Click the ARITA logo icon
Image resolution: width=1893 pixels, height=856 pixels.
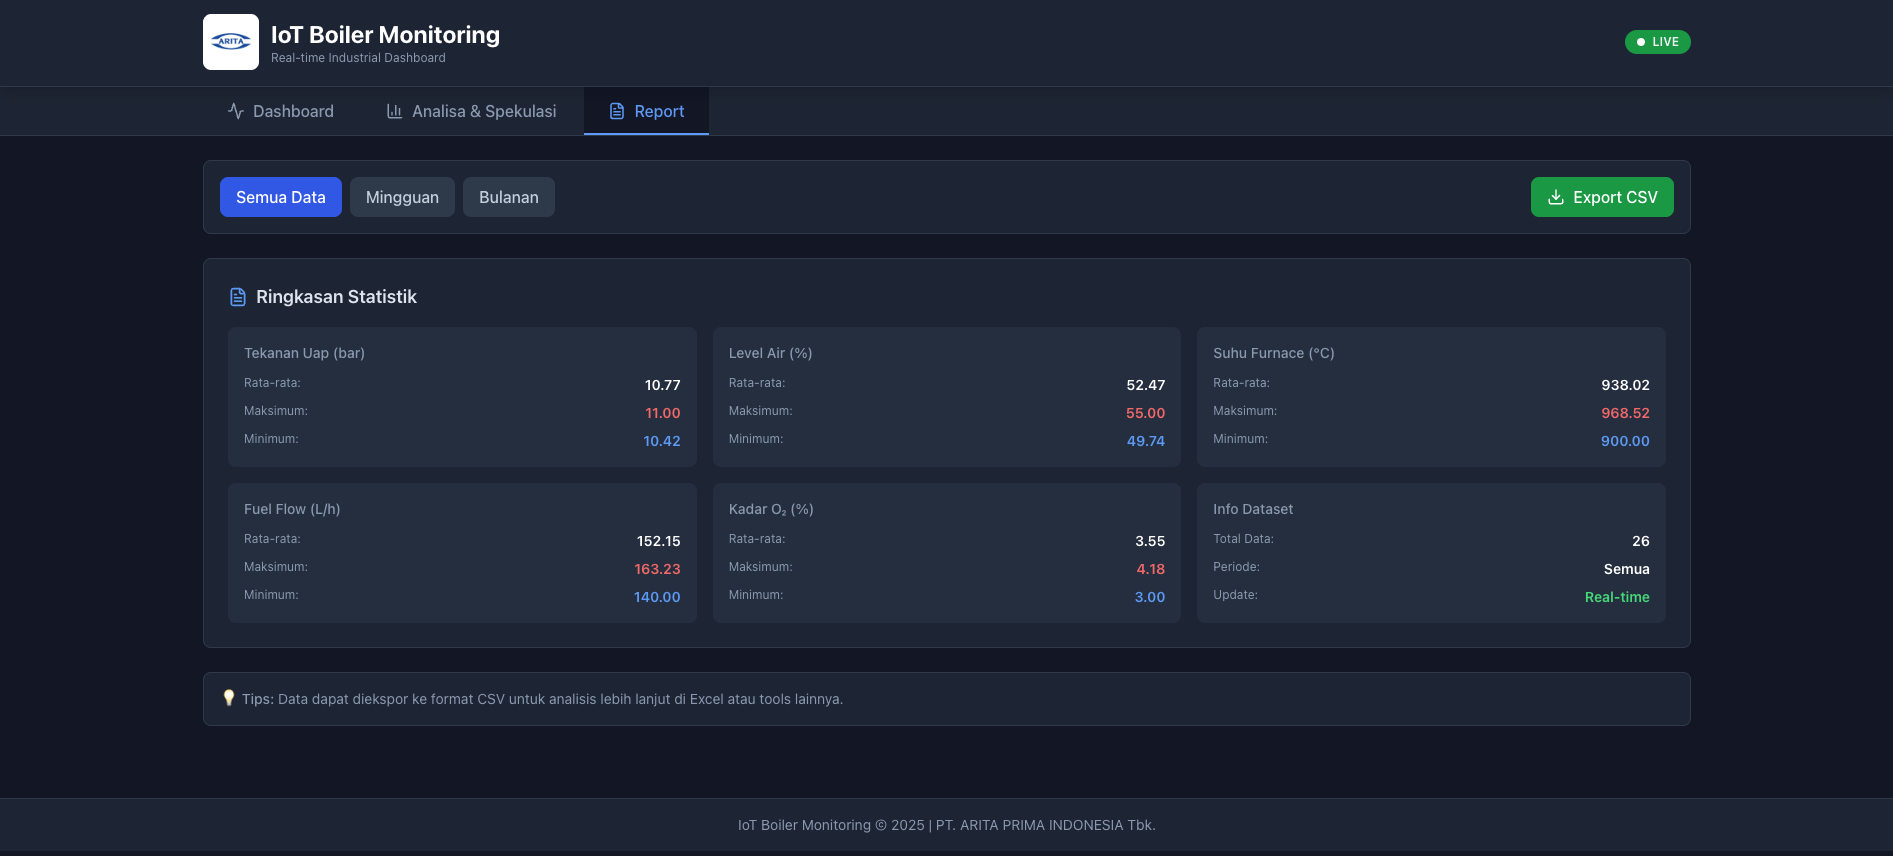tap(231, 42)
